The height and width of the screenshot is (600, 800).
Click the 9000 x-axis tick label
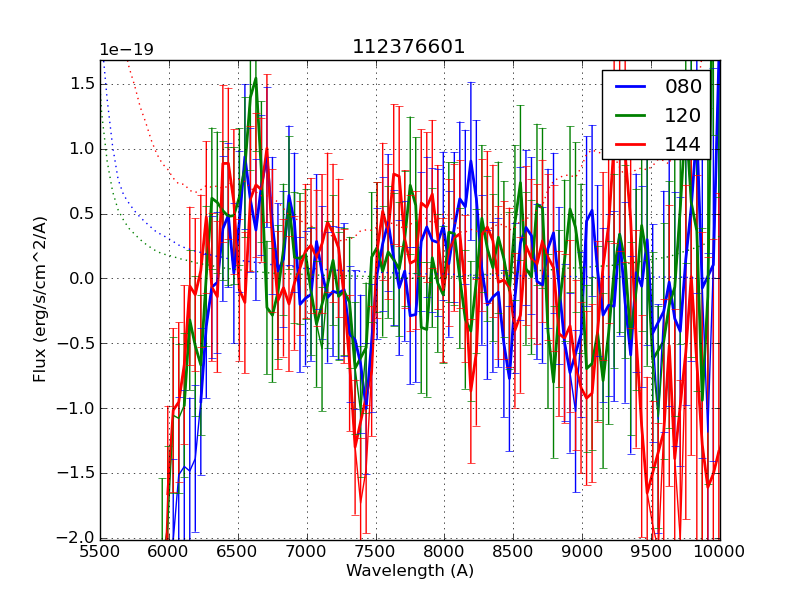click(x=582, y=551)
